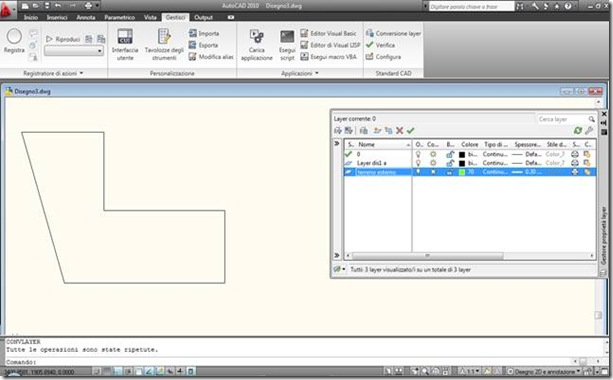Switch to the Annota ribbon tab
This screenshot has width=613, height=380.
coord(86,17)
